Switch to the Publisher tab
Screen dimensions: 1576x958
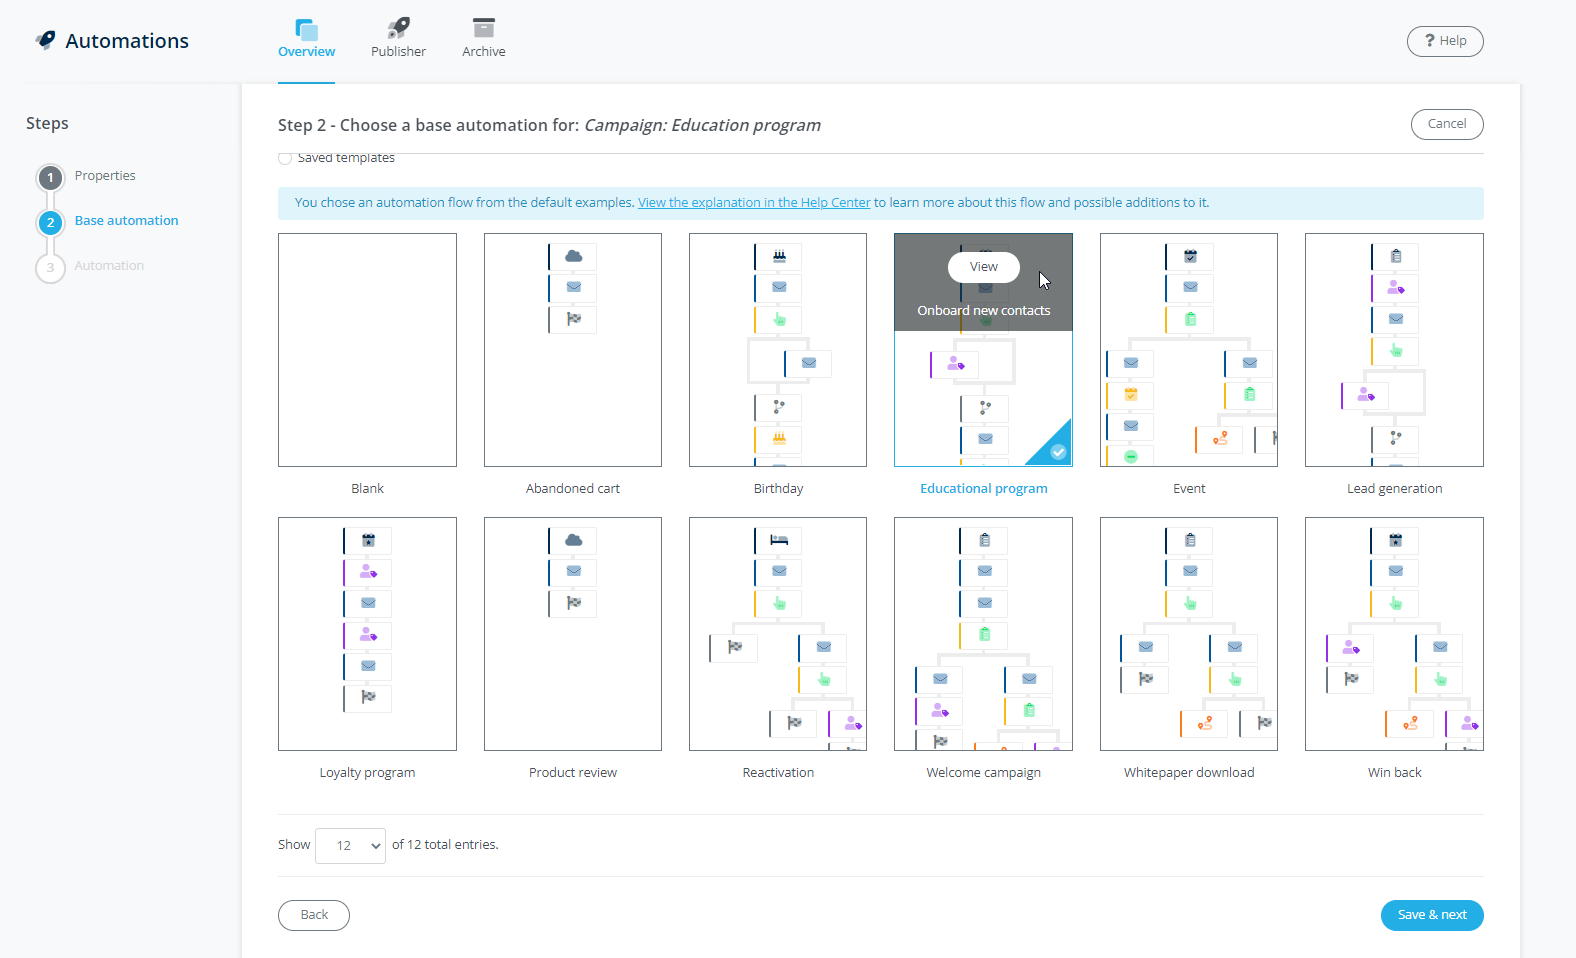click(x=398, y=39)
